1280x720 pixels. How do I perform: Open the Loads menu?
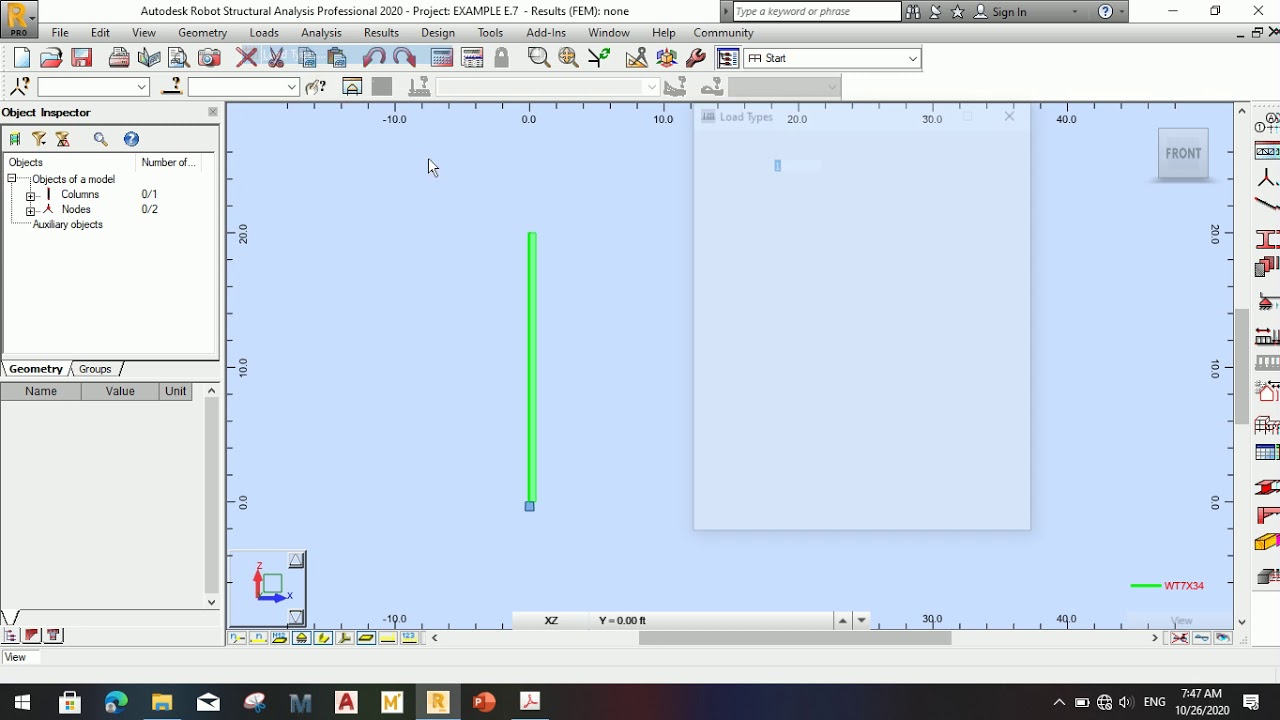(264, 33)
